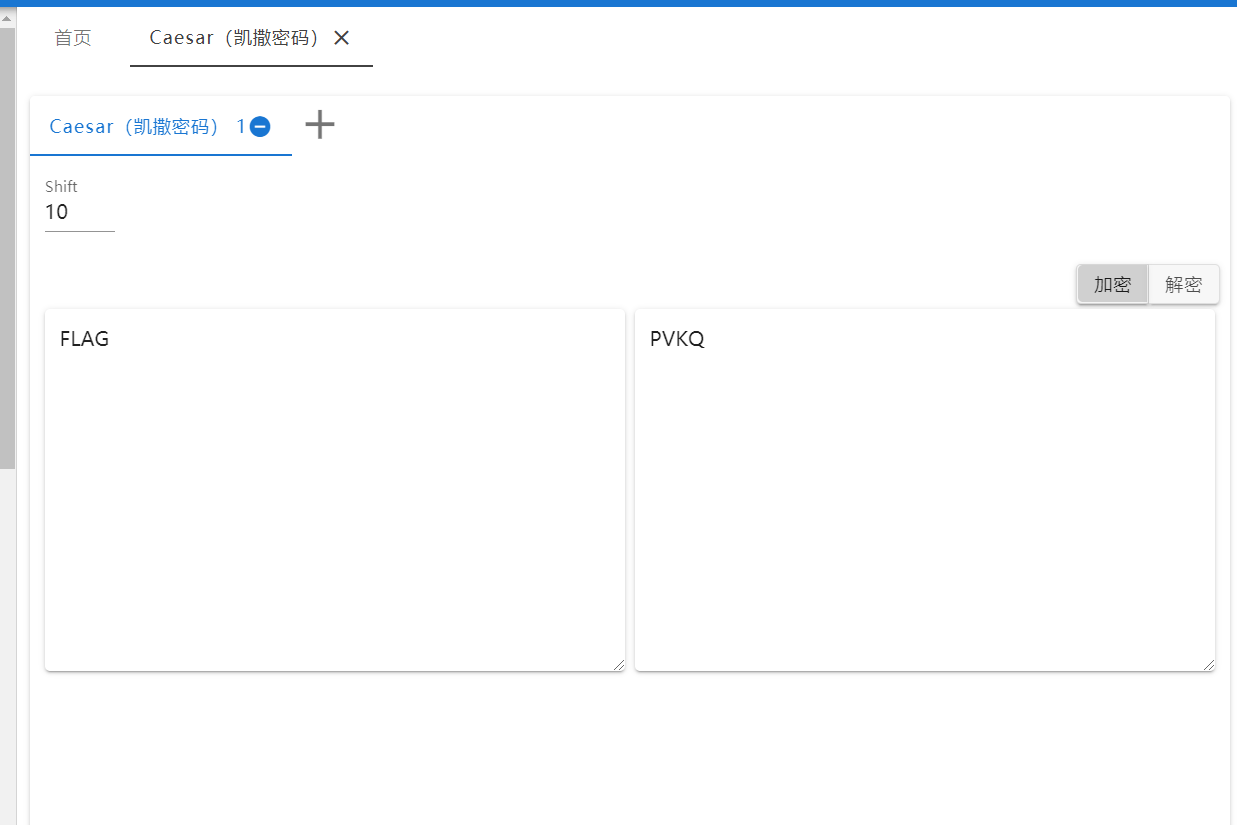Image resolution: width=1237 pixels, height=825 pixels.
Task: Grab the resize handle of the FLAG textarea
Action: 619,665
